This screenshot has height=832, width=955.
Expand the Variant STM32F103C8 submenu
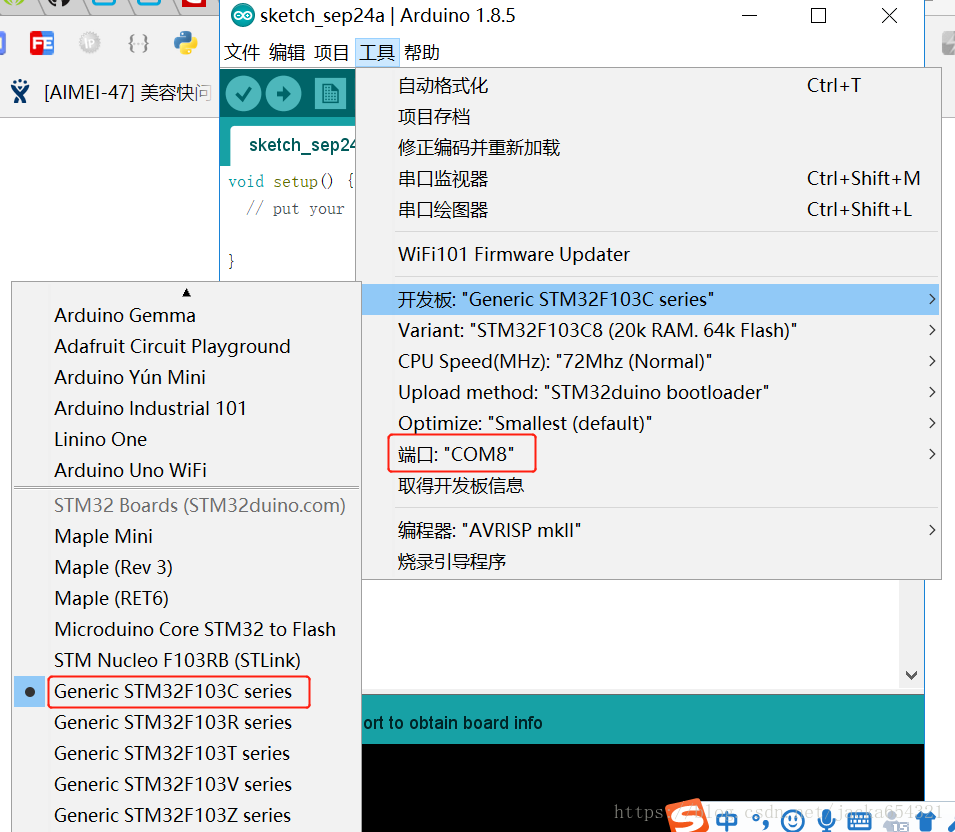tap(649, 330)
